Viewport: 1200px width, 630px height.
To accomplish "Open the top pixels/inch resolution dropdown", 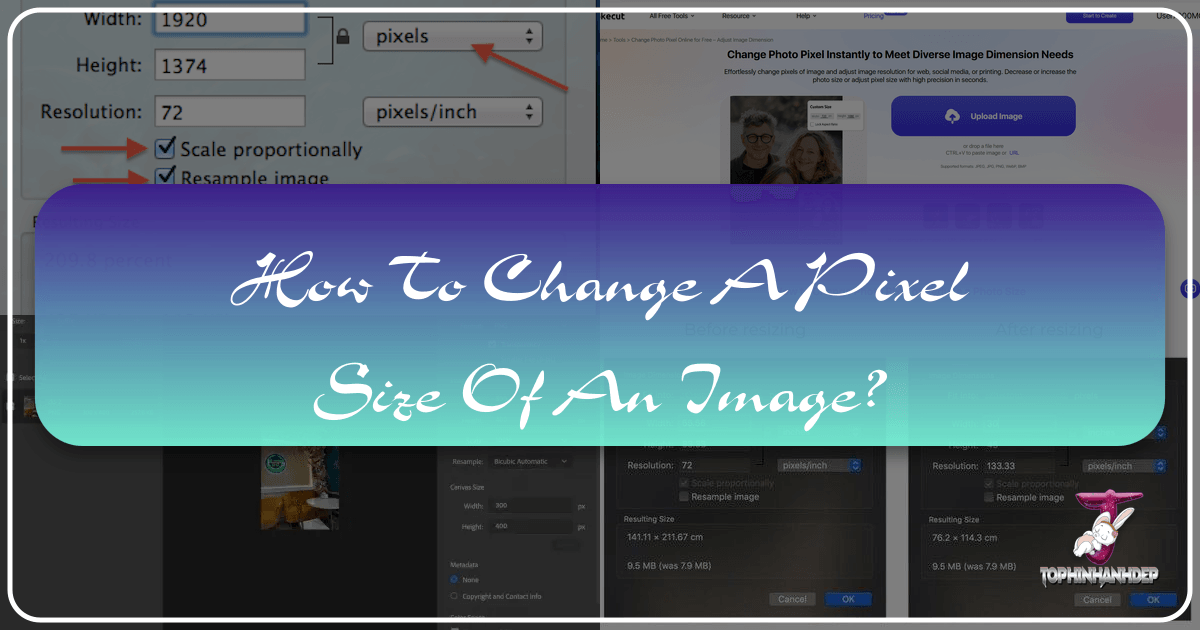I will tap(452, 112).
